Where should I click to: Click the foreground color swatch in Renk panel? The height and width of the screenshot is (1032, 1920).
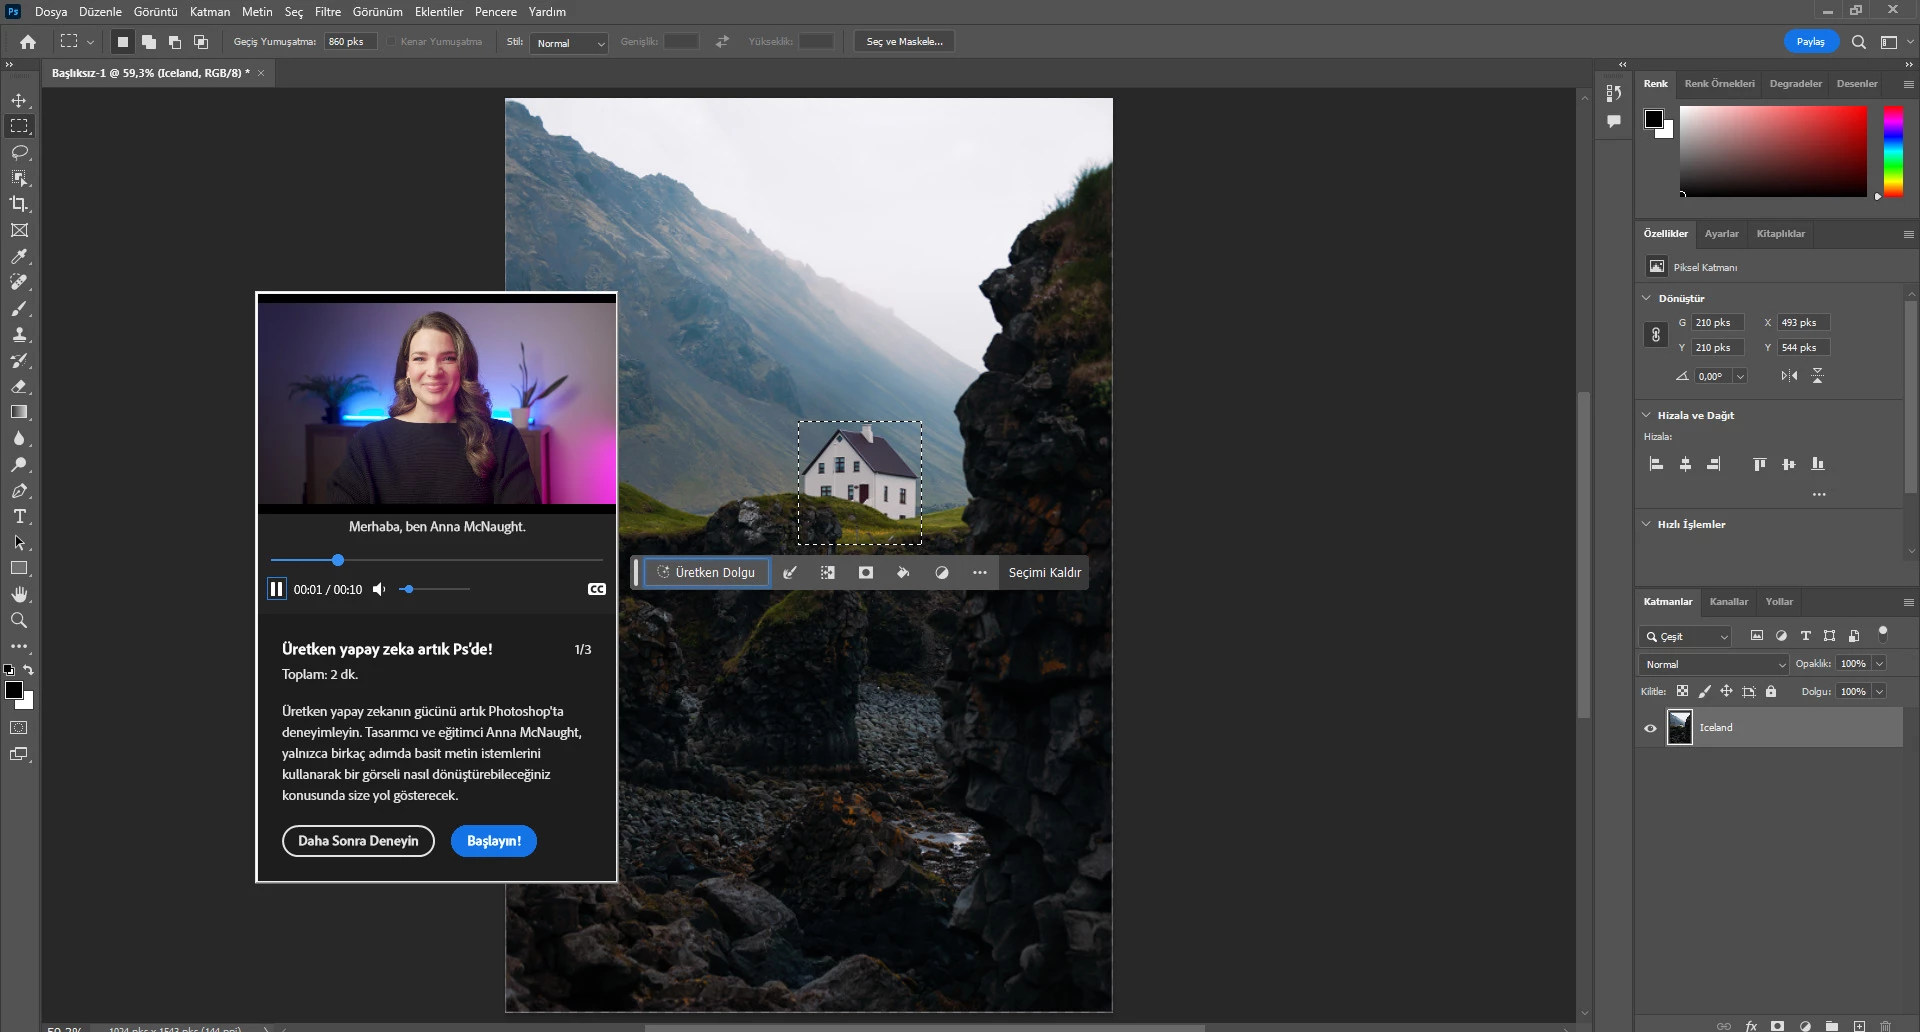point(1654,120)
